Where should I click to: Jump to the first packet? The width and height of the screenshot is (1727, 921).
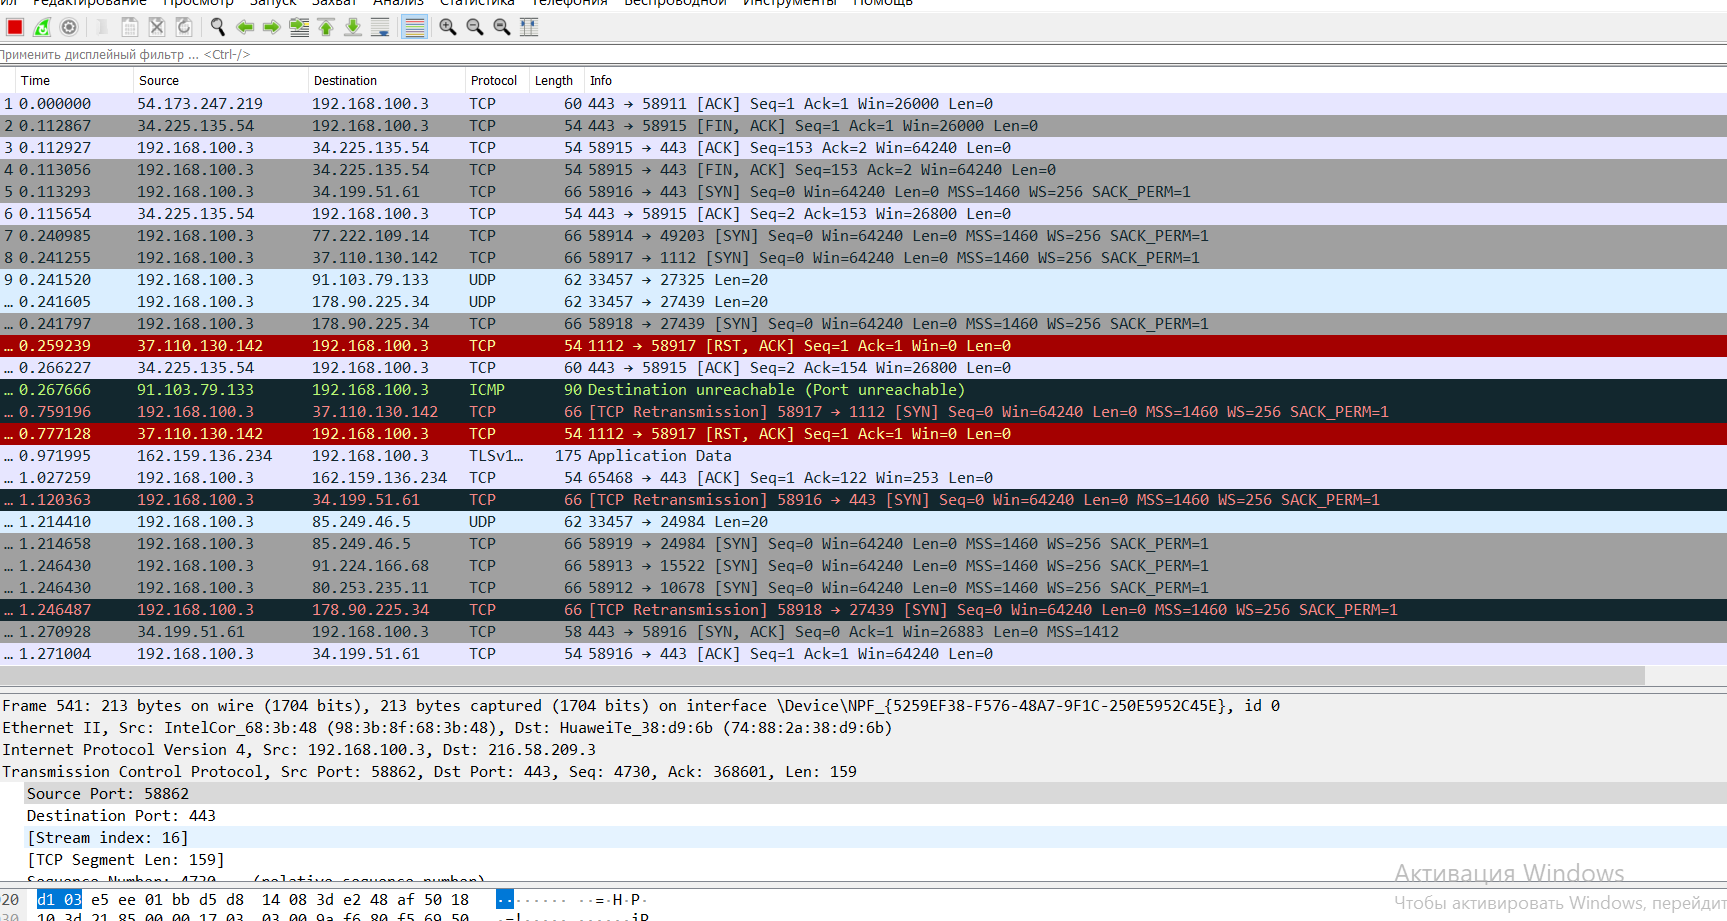pos(326,27)
